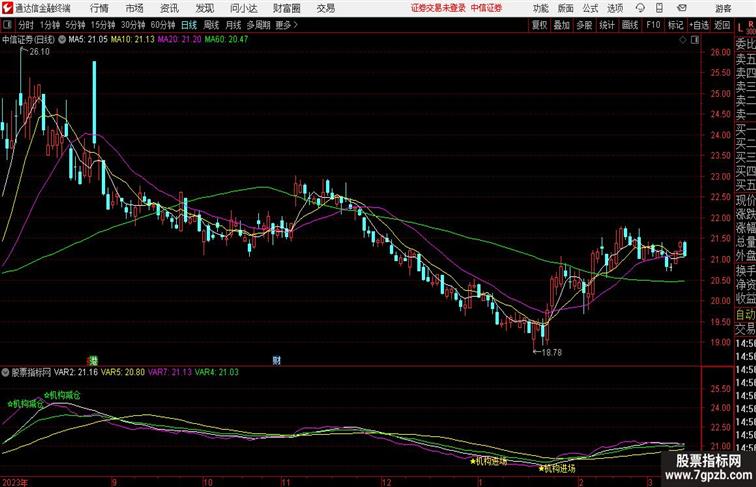This screenshot has width=756, height=487.
Task: Click the 画线 drawing toolbar button
Action: pos(630,25)
